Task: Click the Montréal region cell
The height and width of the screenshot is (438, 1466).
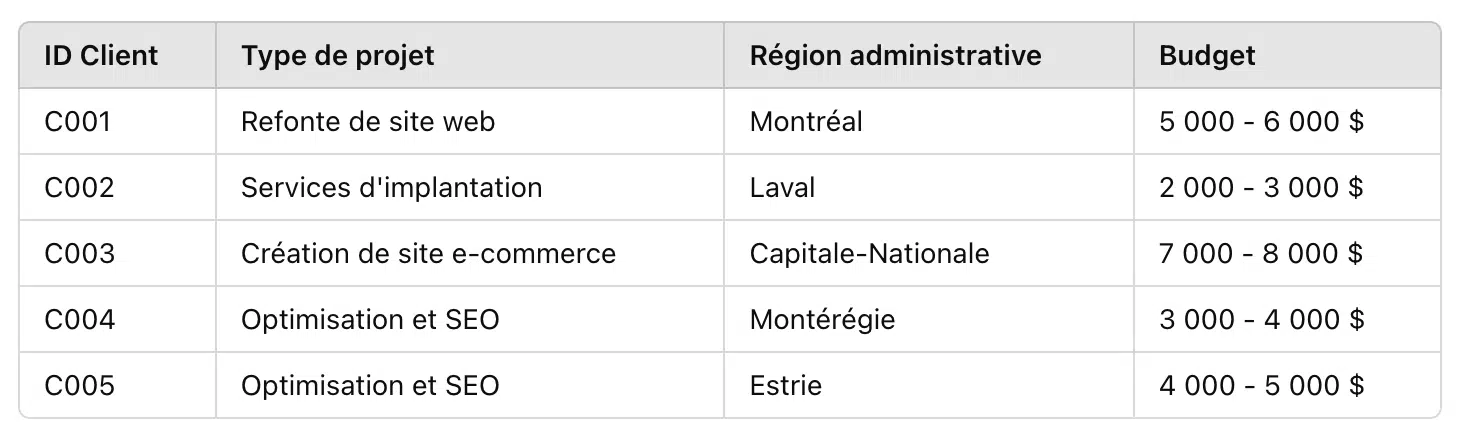Action: tap(929, 121)
